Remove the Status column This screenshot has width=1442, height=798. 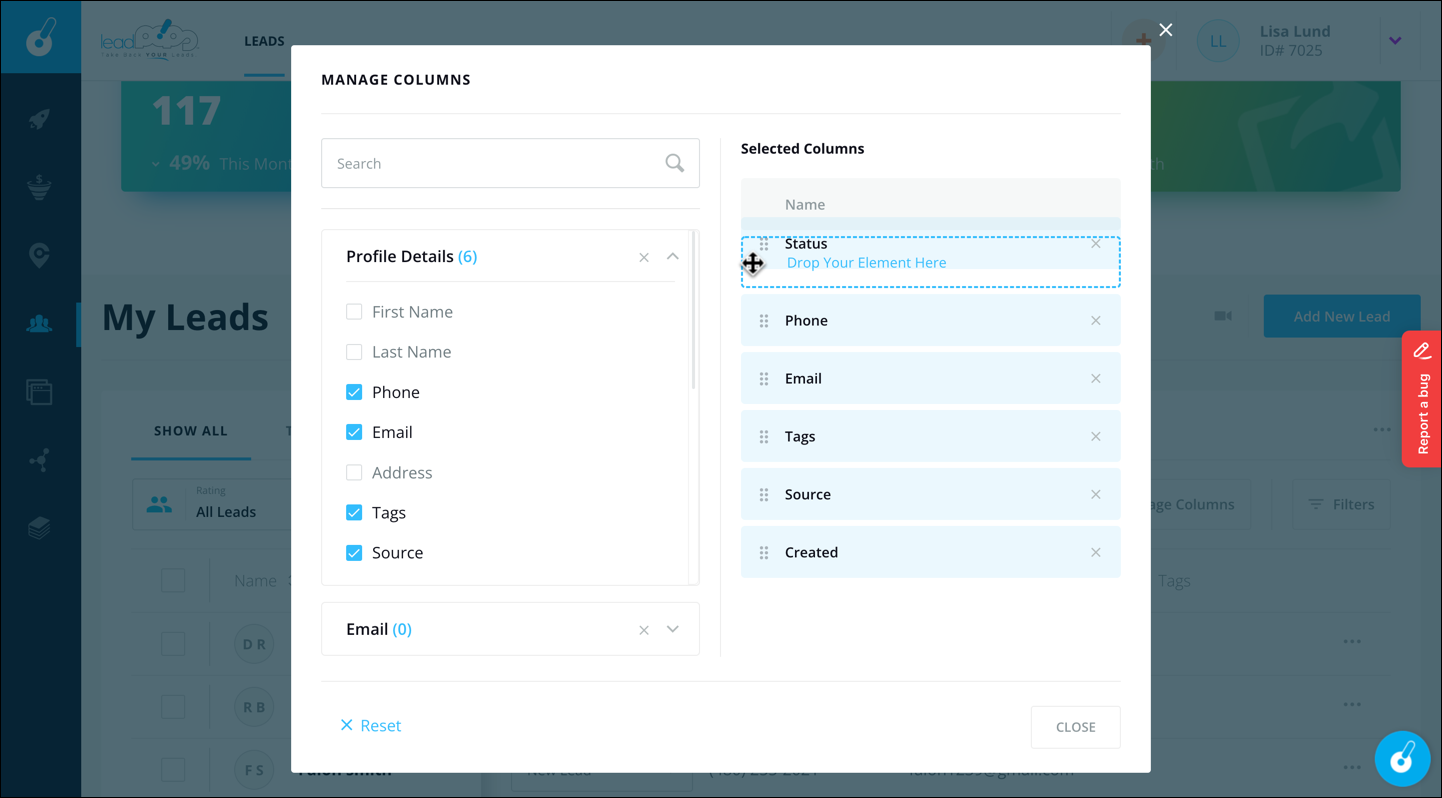[x=1096, y=244]
